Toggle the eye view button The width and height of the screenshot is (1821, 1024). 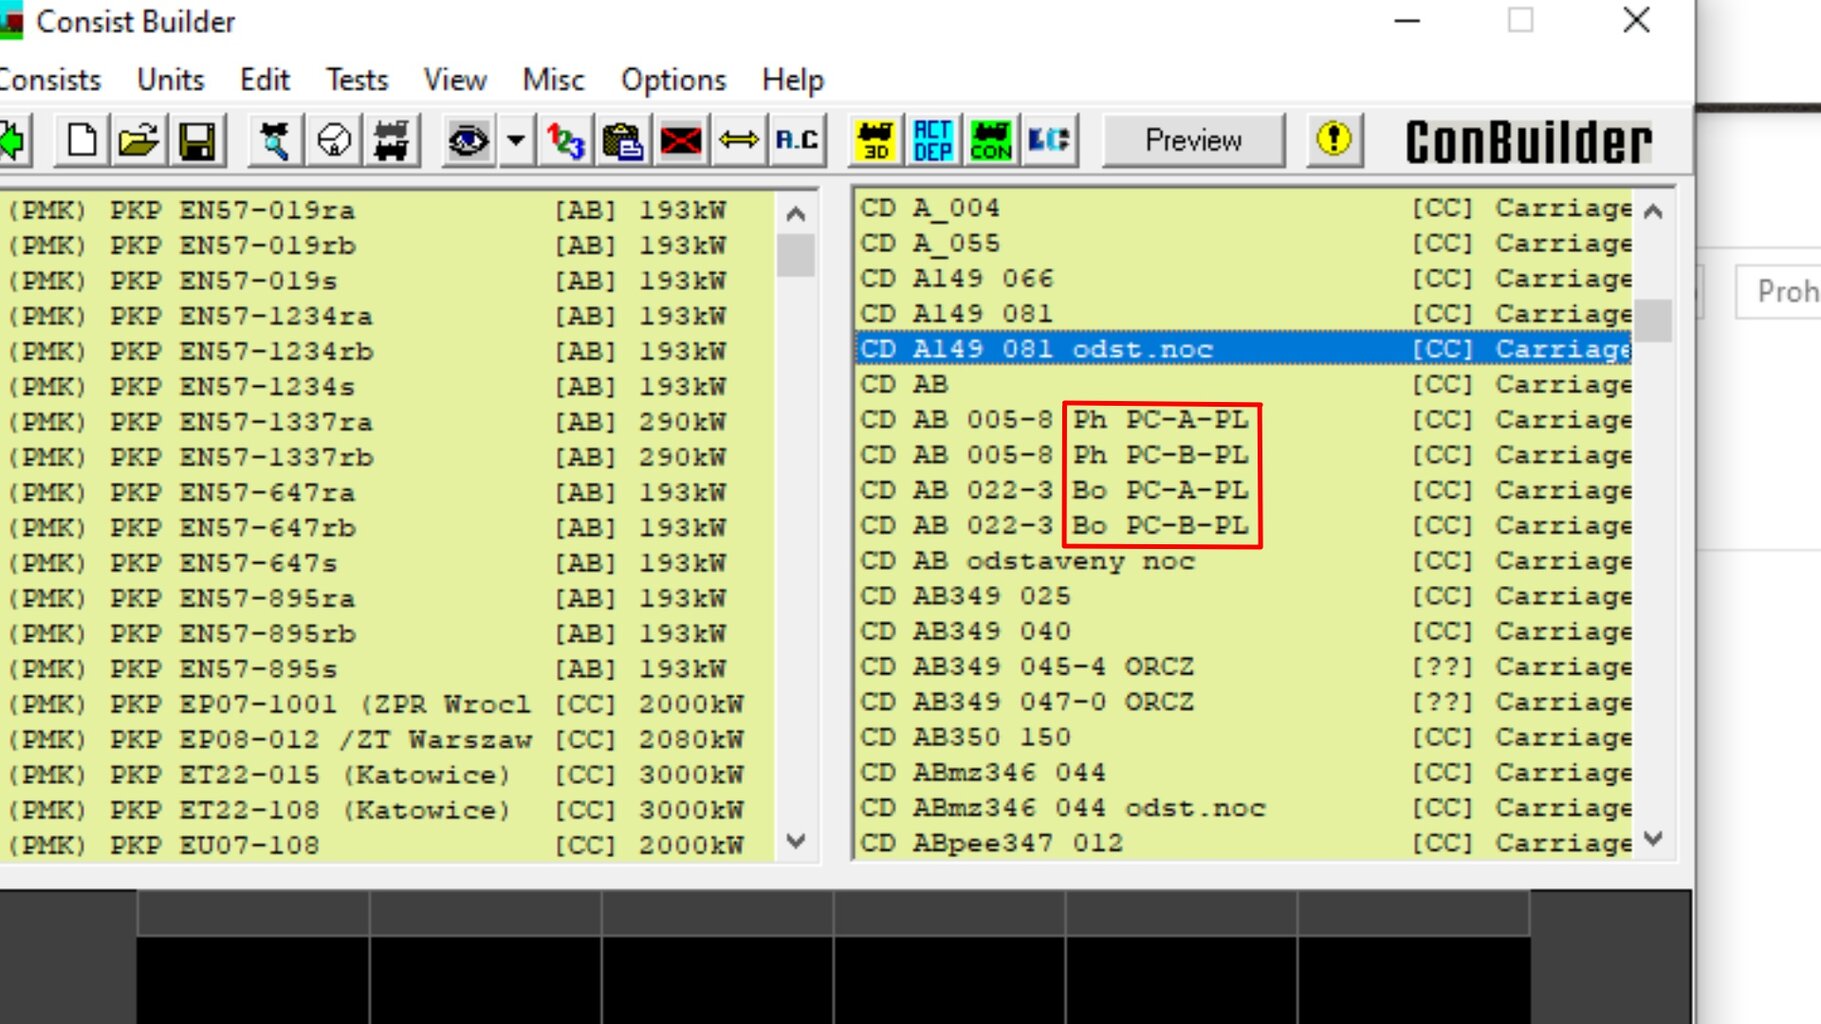[x=468, y=141]
